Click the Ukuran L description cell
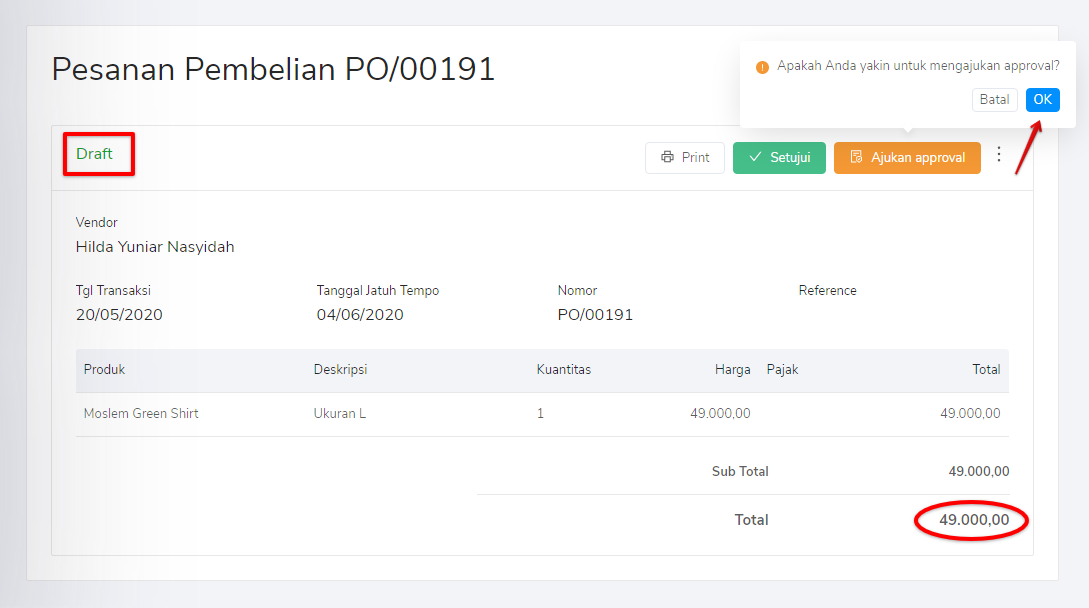 click(340, 413)
